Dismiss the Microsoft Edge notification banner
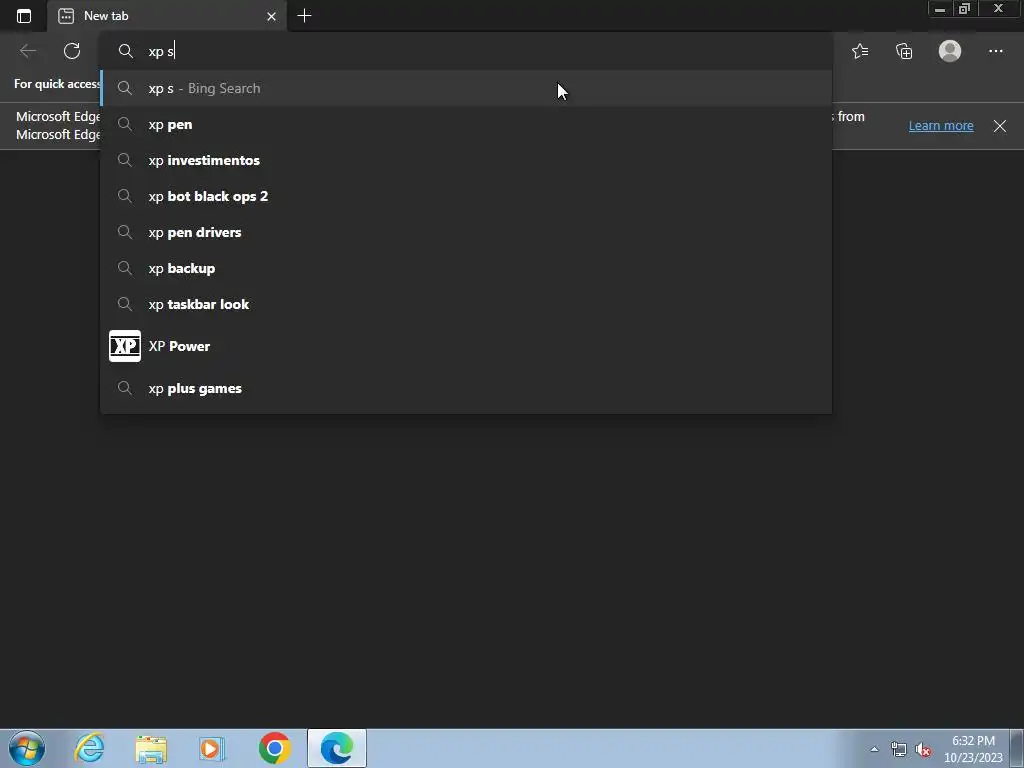This screenshot has height=768, width=1024. (x=1000, y=125)
